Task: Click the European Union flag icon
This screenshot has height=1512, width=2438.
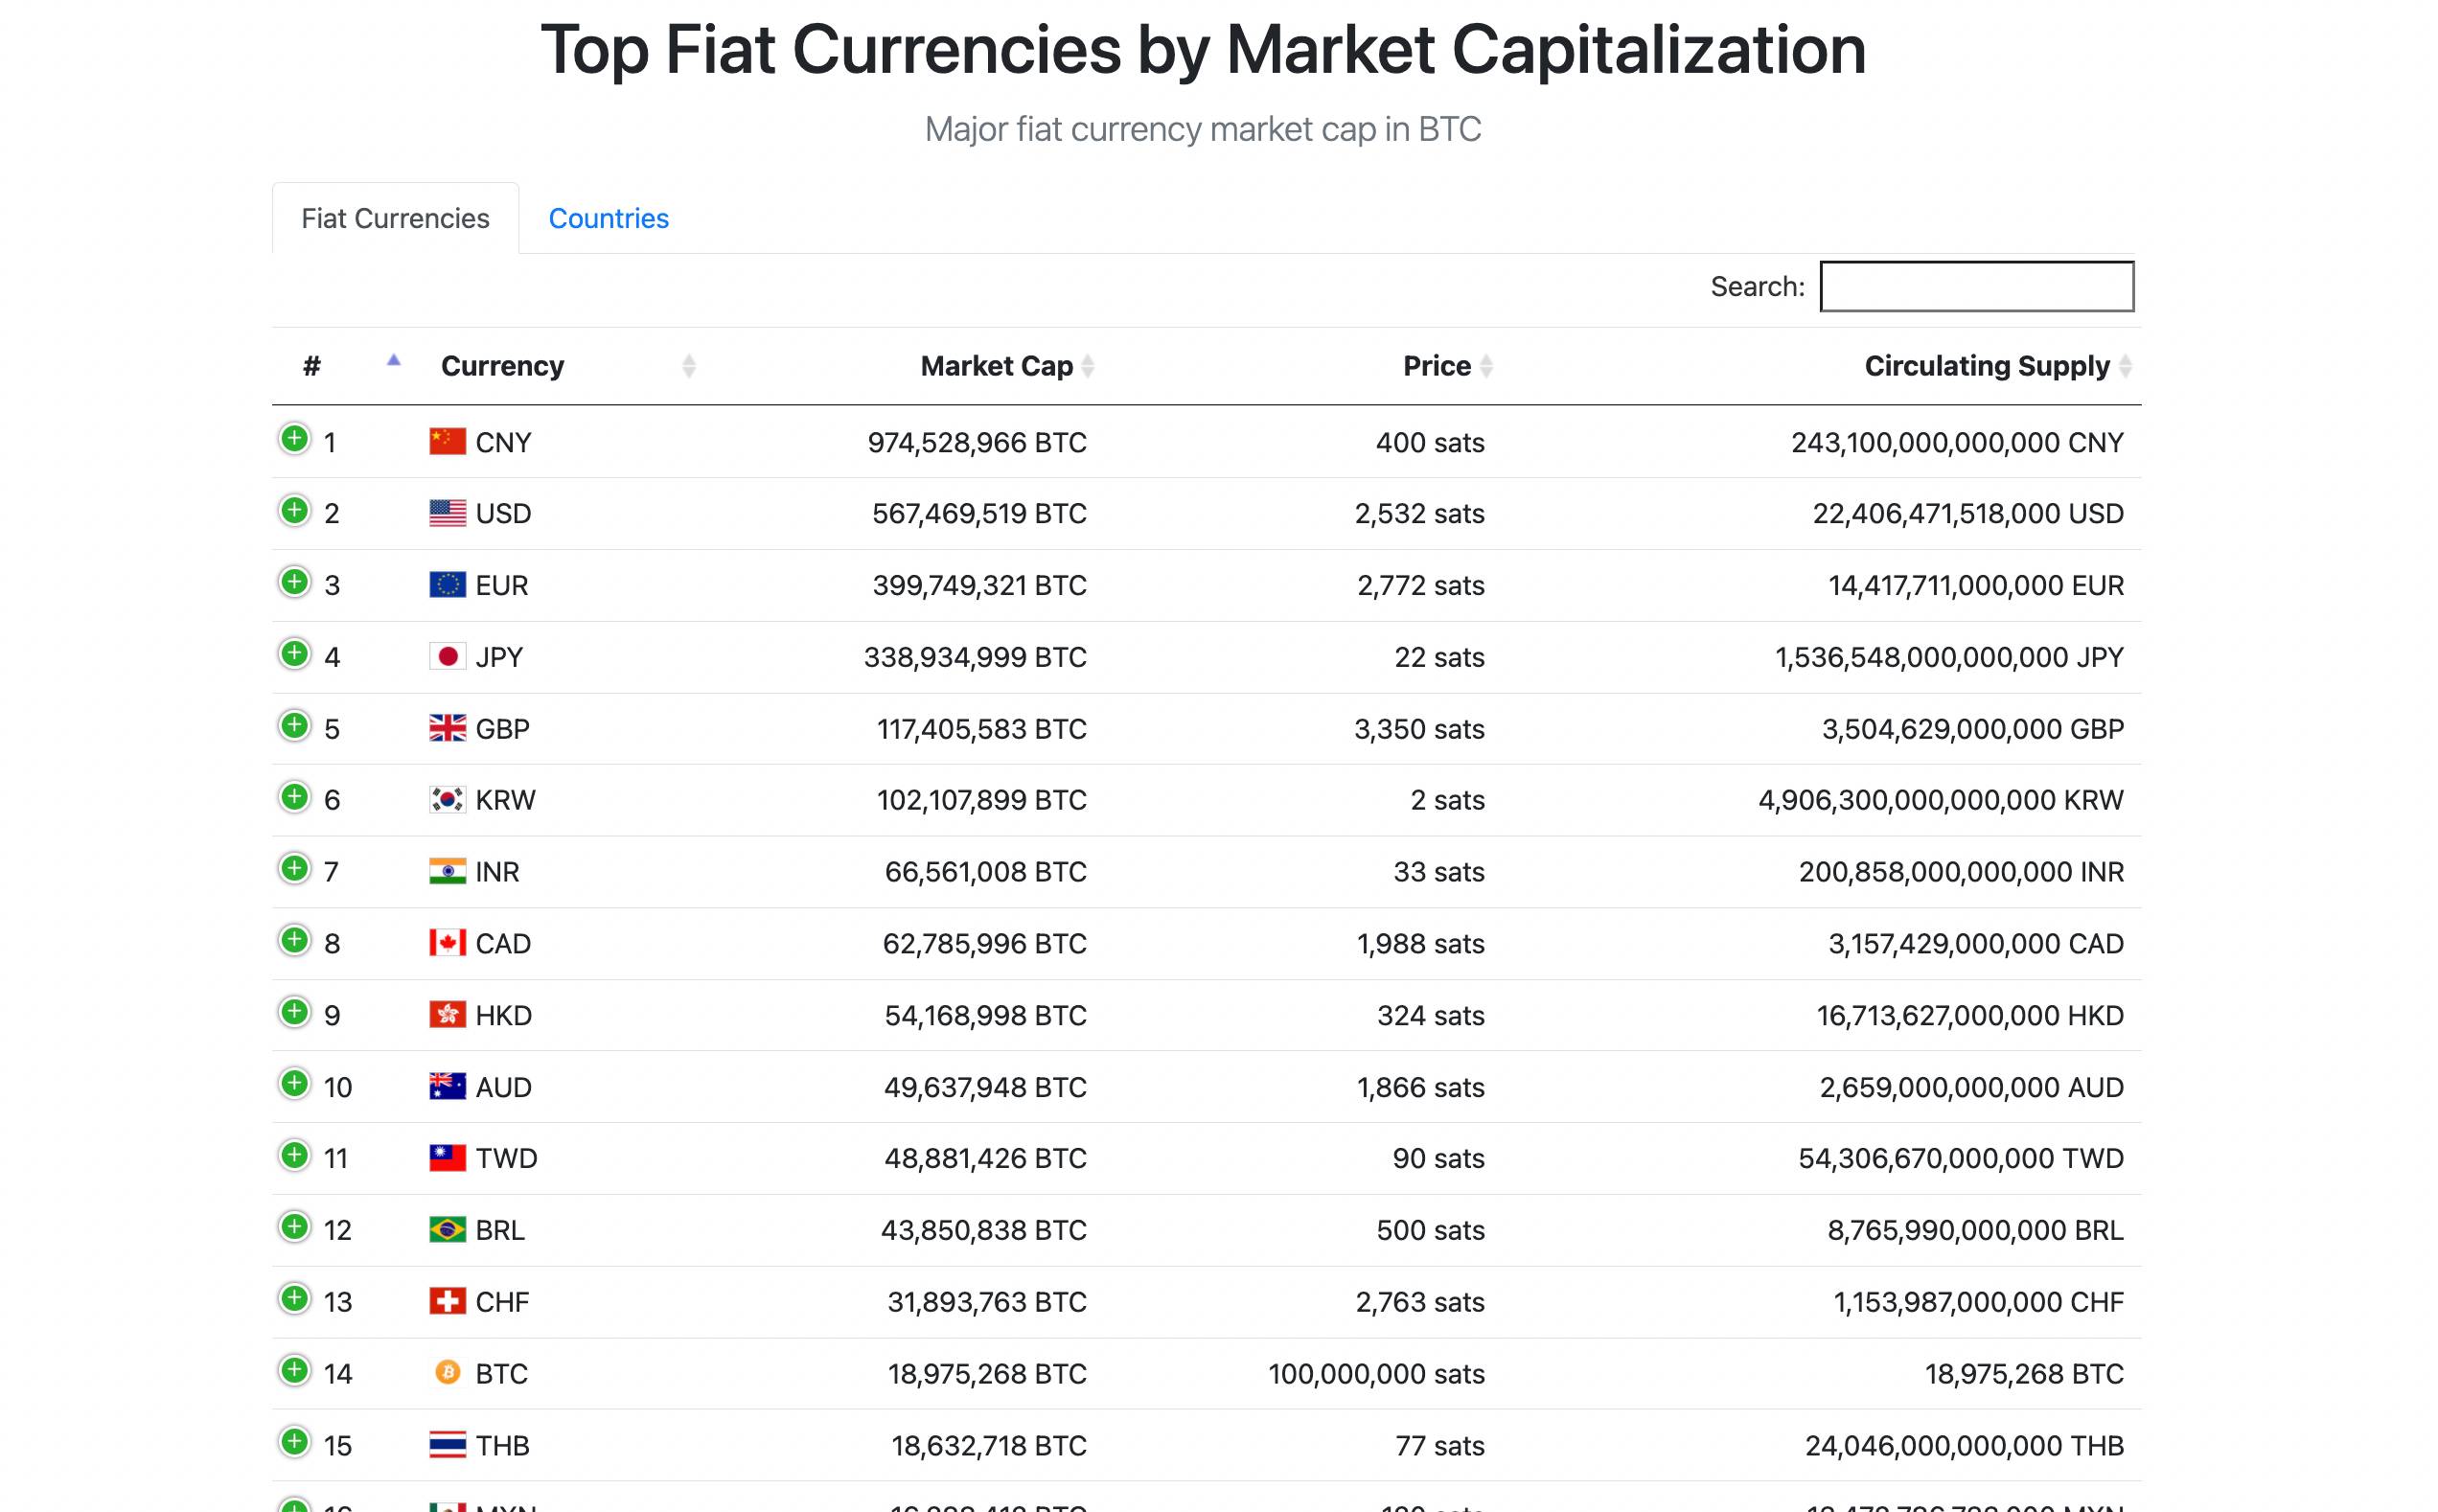Action: click(x=447, y=584)
